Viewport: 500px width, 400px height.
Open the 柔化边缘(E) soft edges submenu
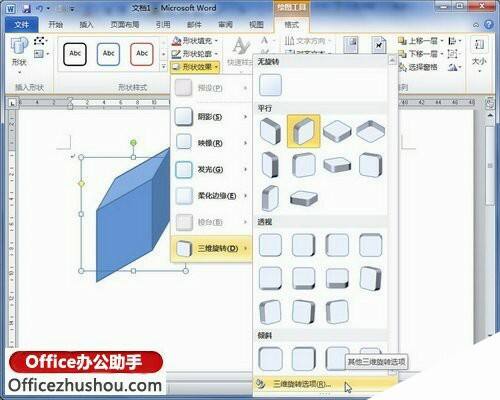[211, 196]
